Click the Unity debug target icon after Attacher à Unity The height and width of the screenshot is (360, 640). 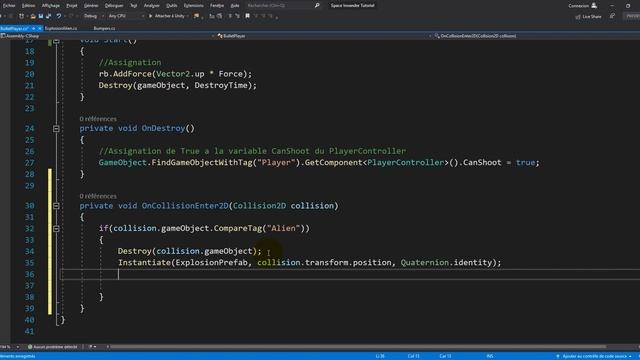197,16
